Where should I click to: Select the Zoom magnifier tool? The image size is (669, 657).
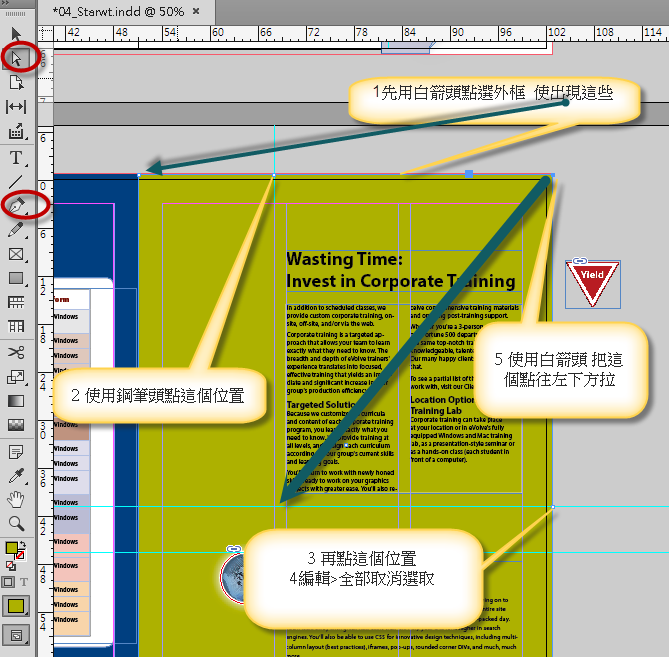[16, 523]
